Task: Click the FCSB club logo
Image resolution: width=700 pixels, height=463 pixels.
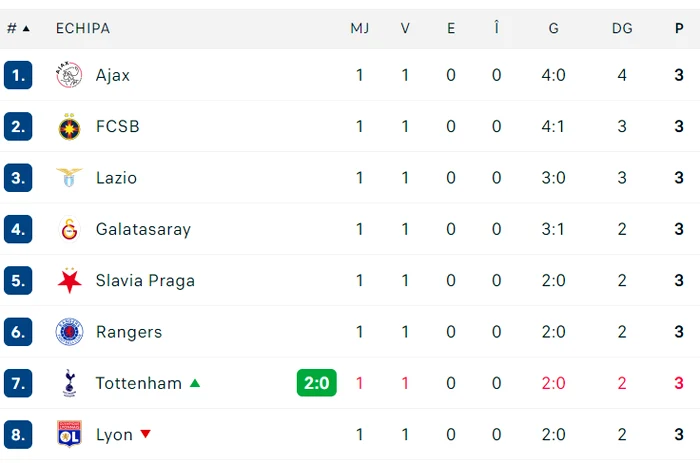Action: pyautogui.click(x=69, y=127)
